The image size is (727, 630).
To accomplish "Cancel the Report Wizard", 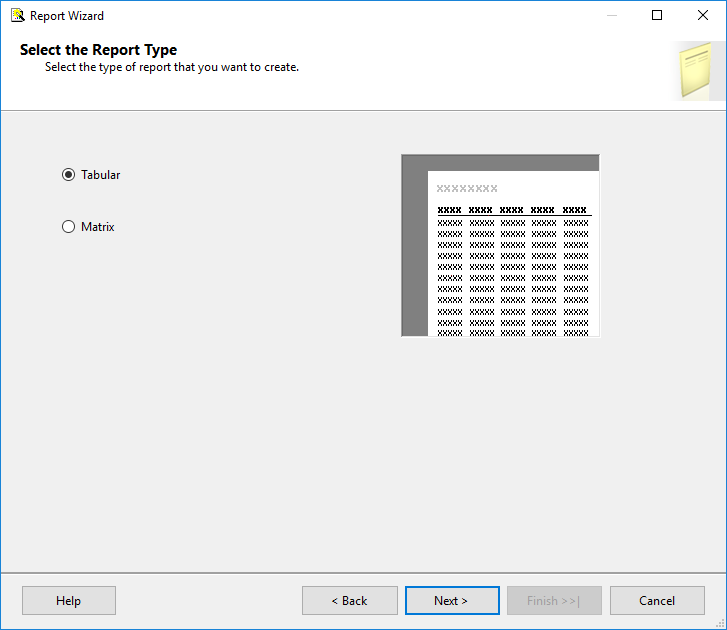I will (657, 600).
